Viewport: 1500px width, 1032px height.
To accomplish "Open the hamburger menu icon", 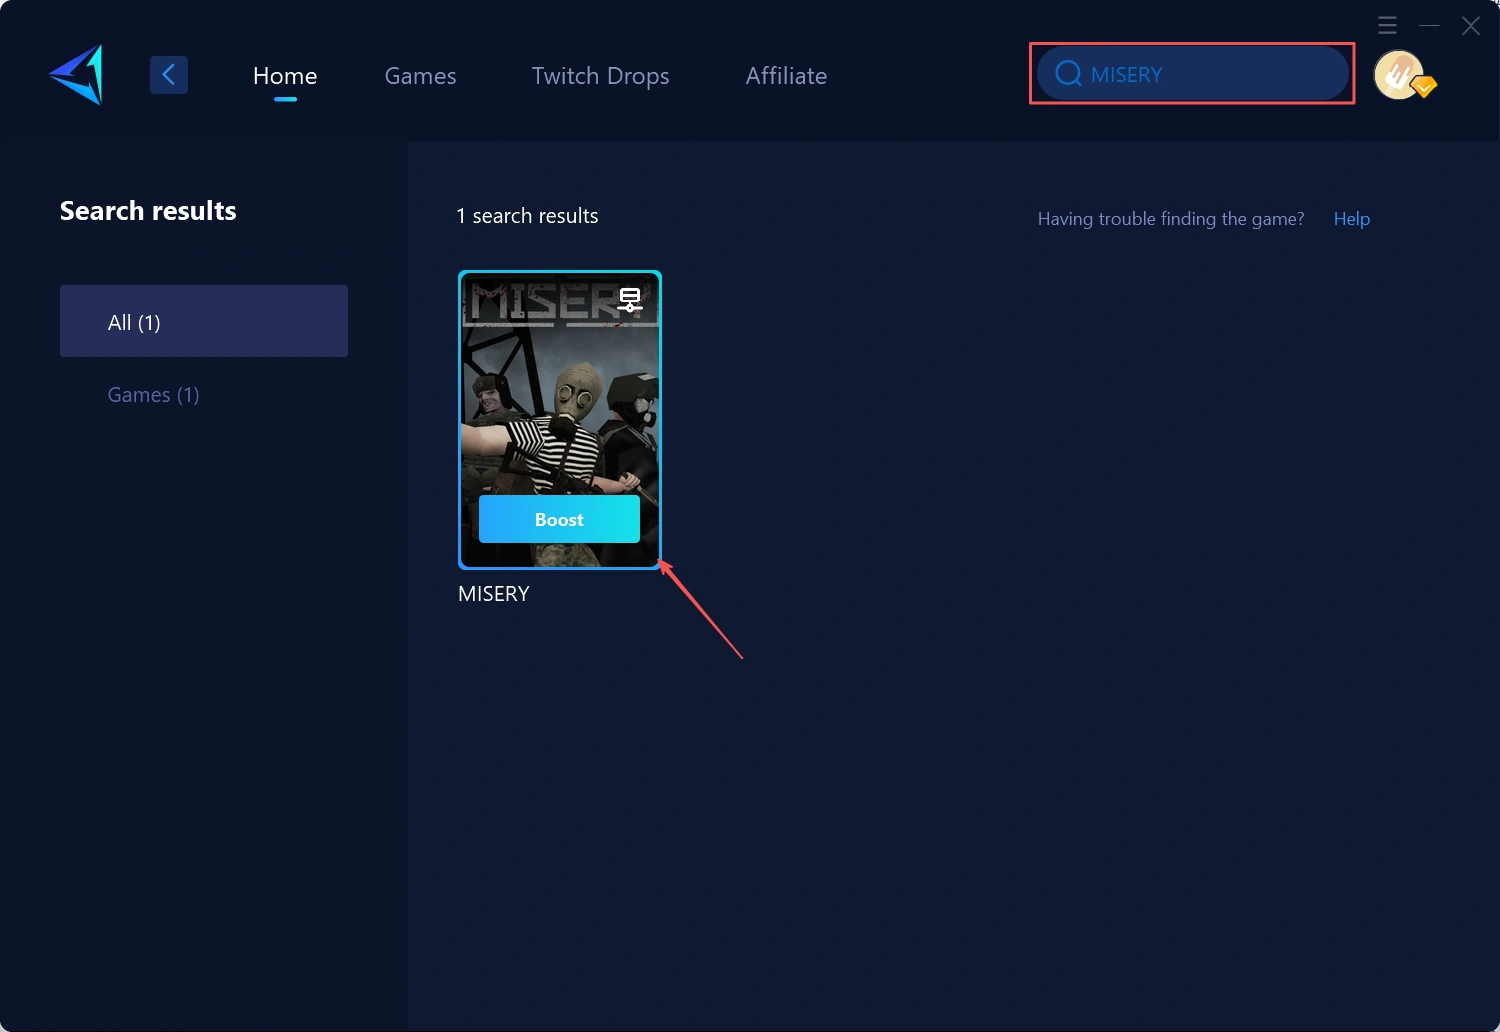I will pos(1387,25).
